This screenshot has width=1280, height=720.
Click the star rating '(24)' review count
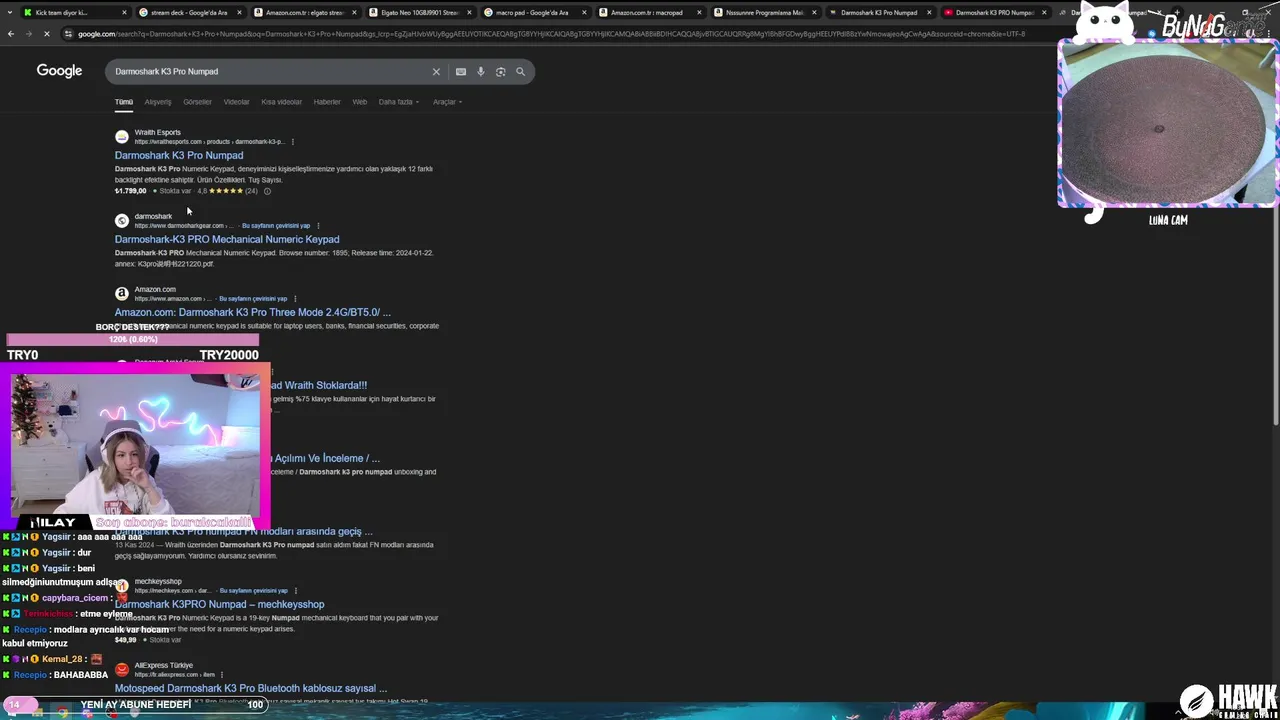coord(251,191)
